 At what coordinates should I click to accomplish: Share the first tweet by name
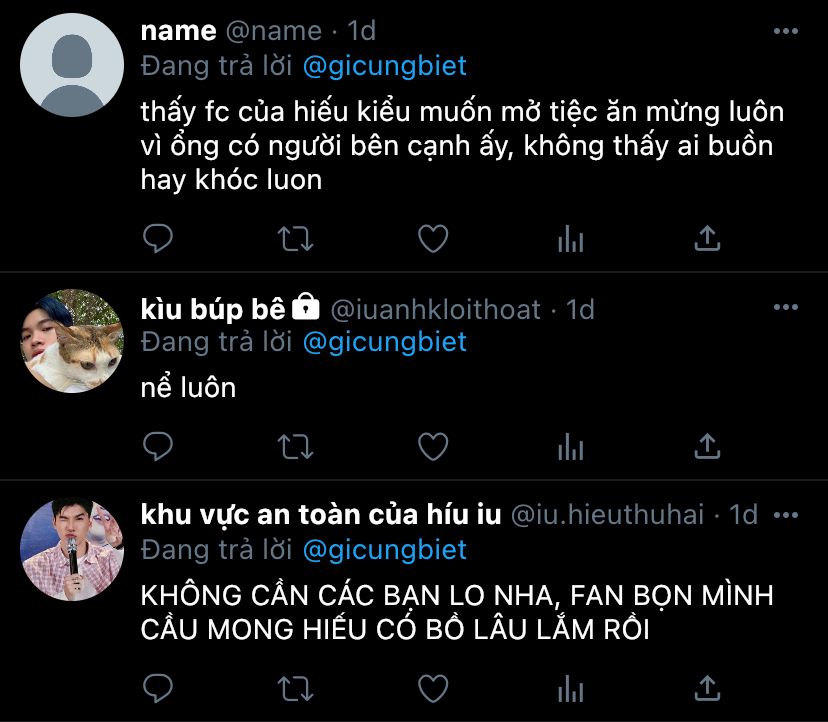coord(707,238)
